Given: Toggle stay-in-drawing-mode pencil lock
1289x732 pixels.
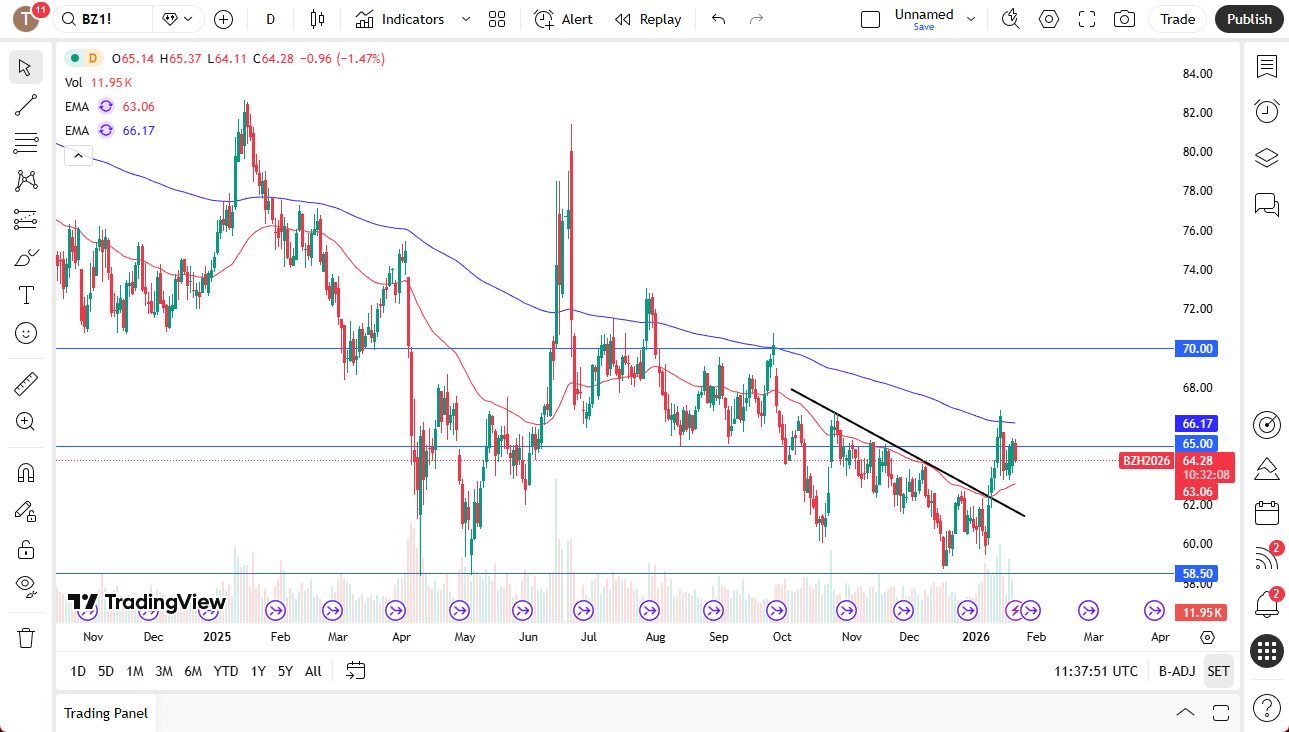Looking at the screenshot, I should 26,511.
